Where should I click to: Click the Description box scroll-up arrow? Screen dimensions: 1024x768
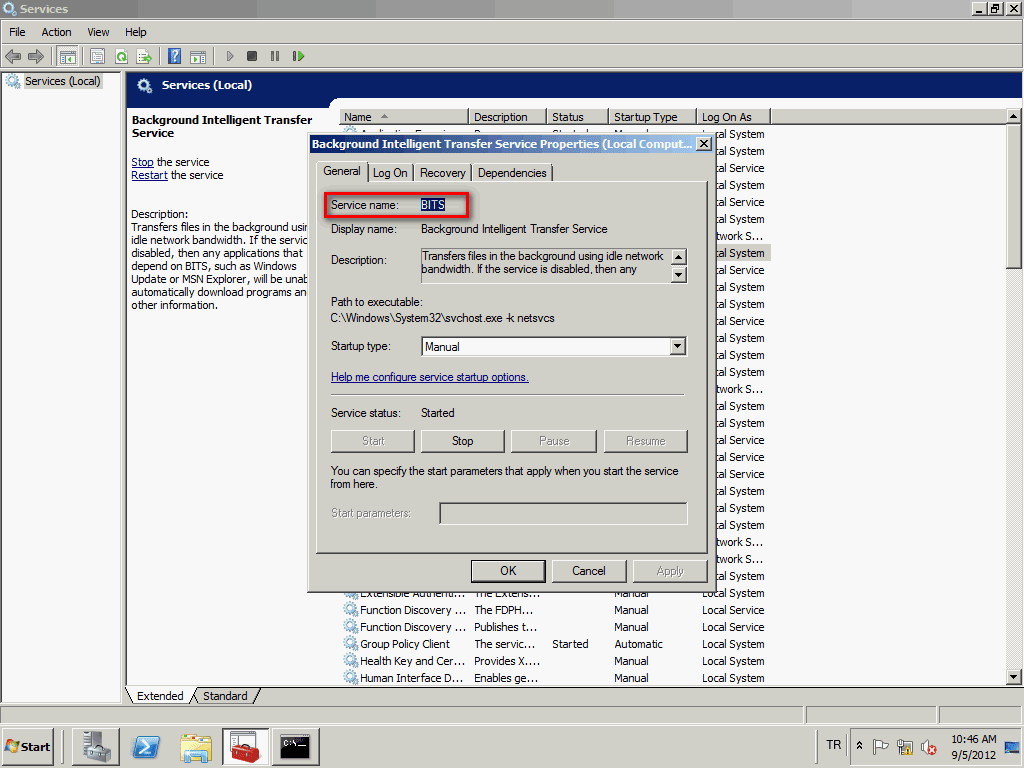[x=679, y=257]
